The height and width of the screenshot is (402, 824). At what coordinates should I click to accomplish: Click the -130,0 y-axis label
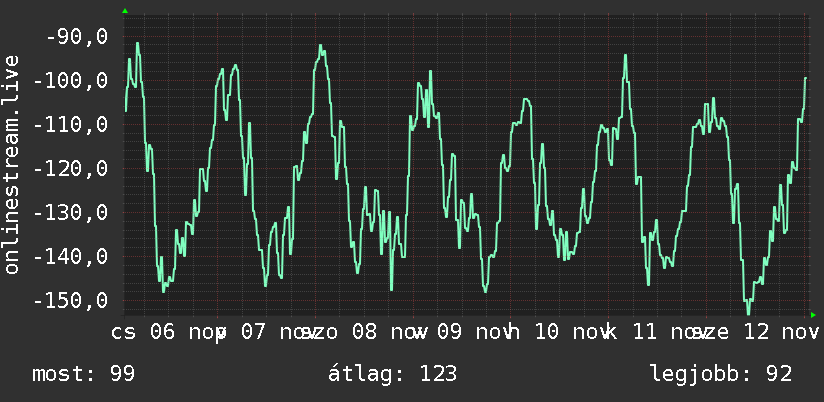tap(70, 213)
